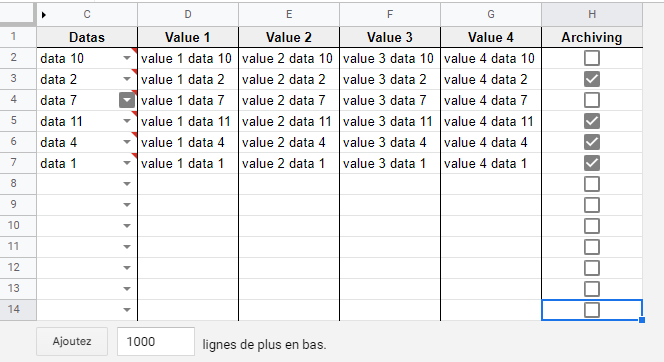The image size is (664, 362).
Task: Uncheck Archiving checkbox in row 7
Action: pyautogui.click(x=592, y=163)
